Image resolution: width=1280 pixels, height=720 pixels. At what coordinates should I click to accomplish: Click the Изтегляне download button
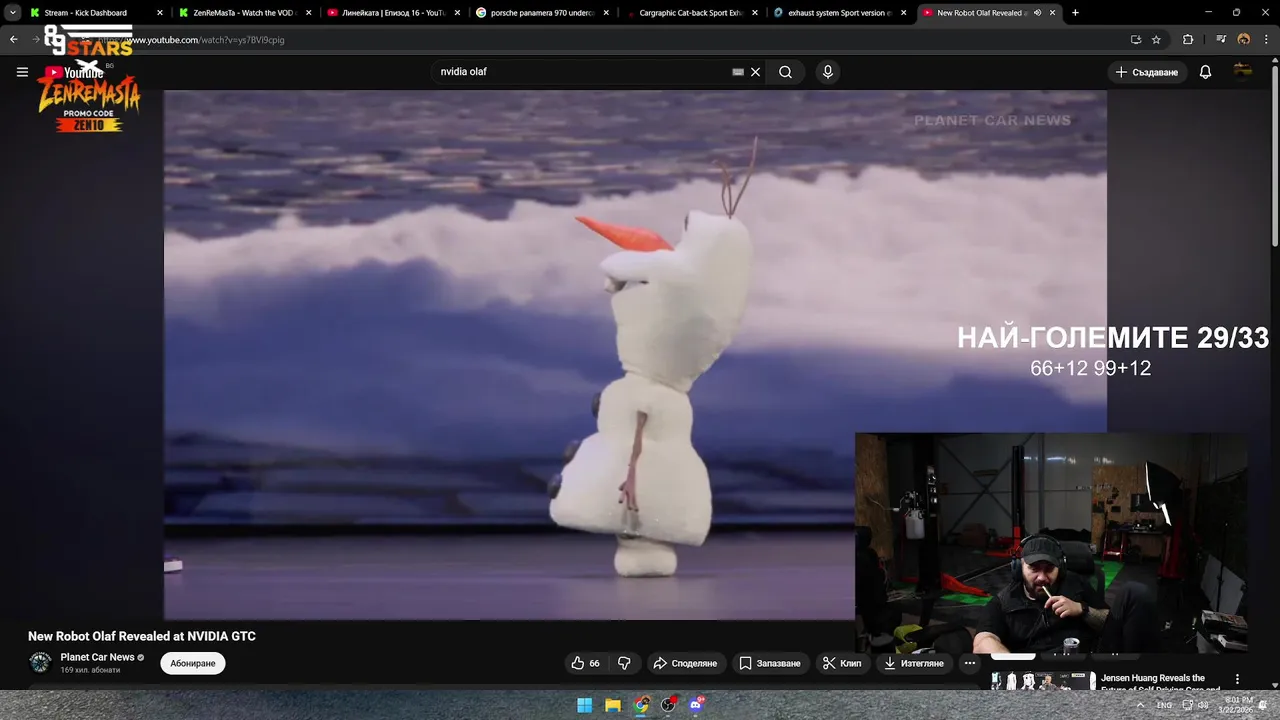point(914,663)
